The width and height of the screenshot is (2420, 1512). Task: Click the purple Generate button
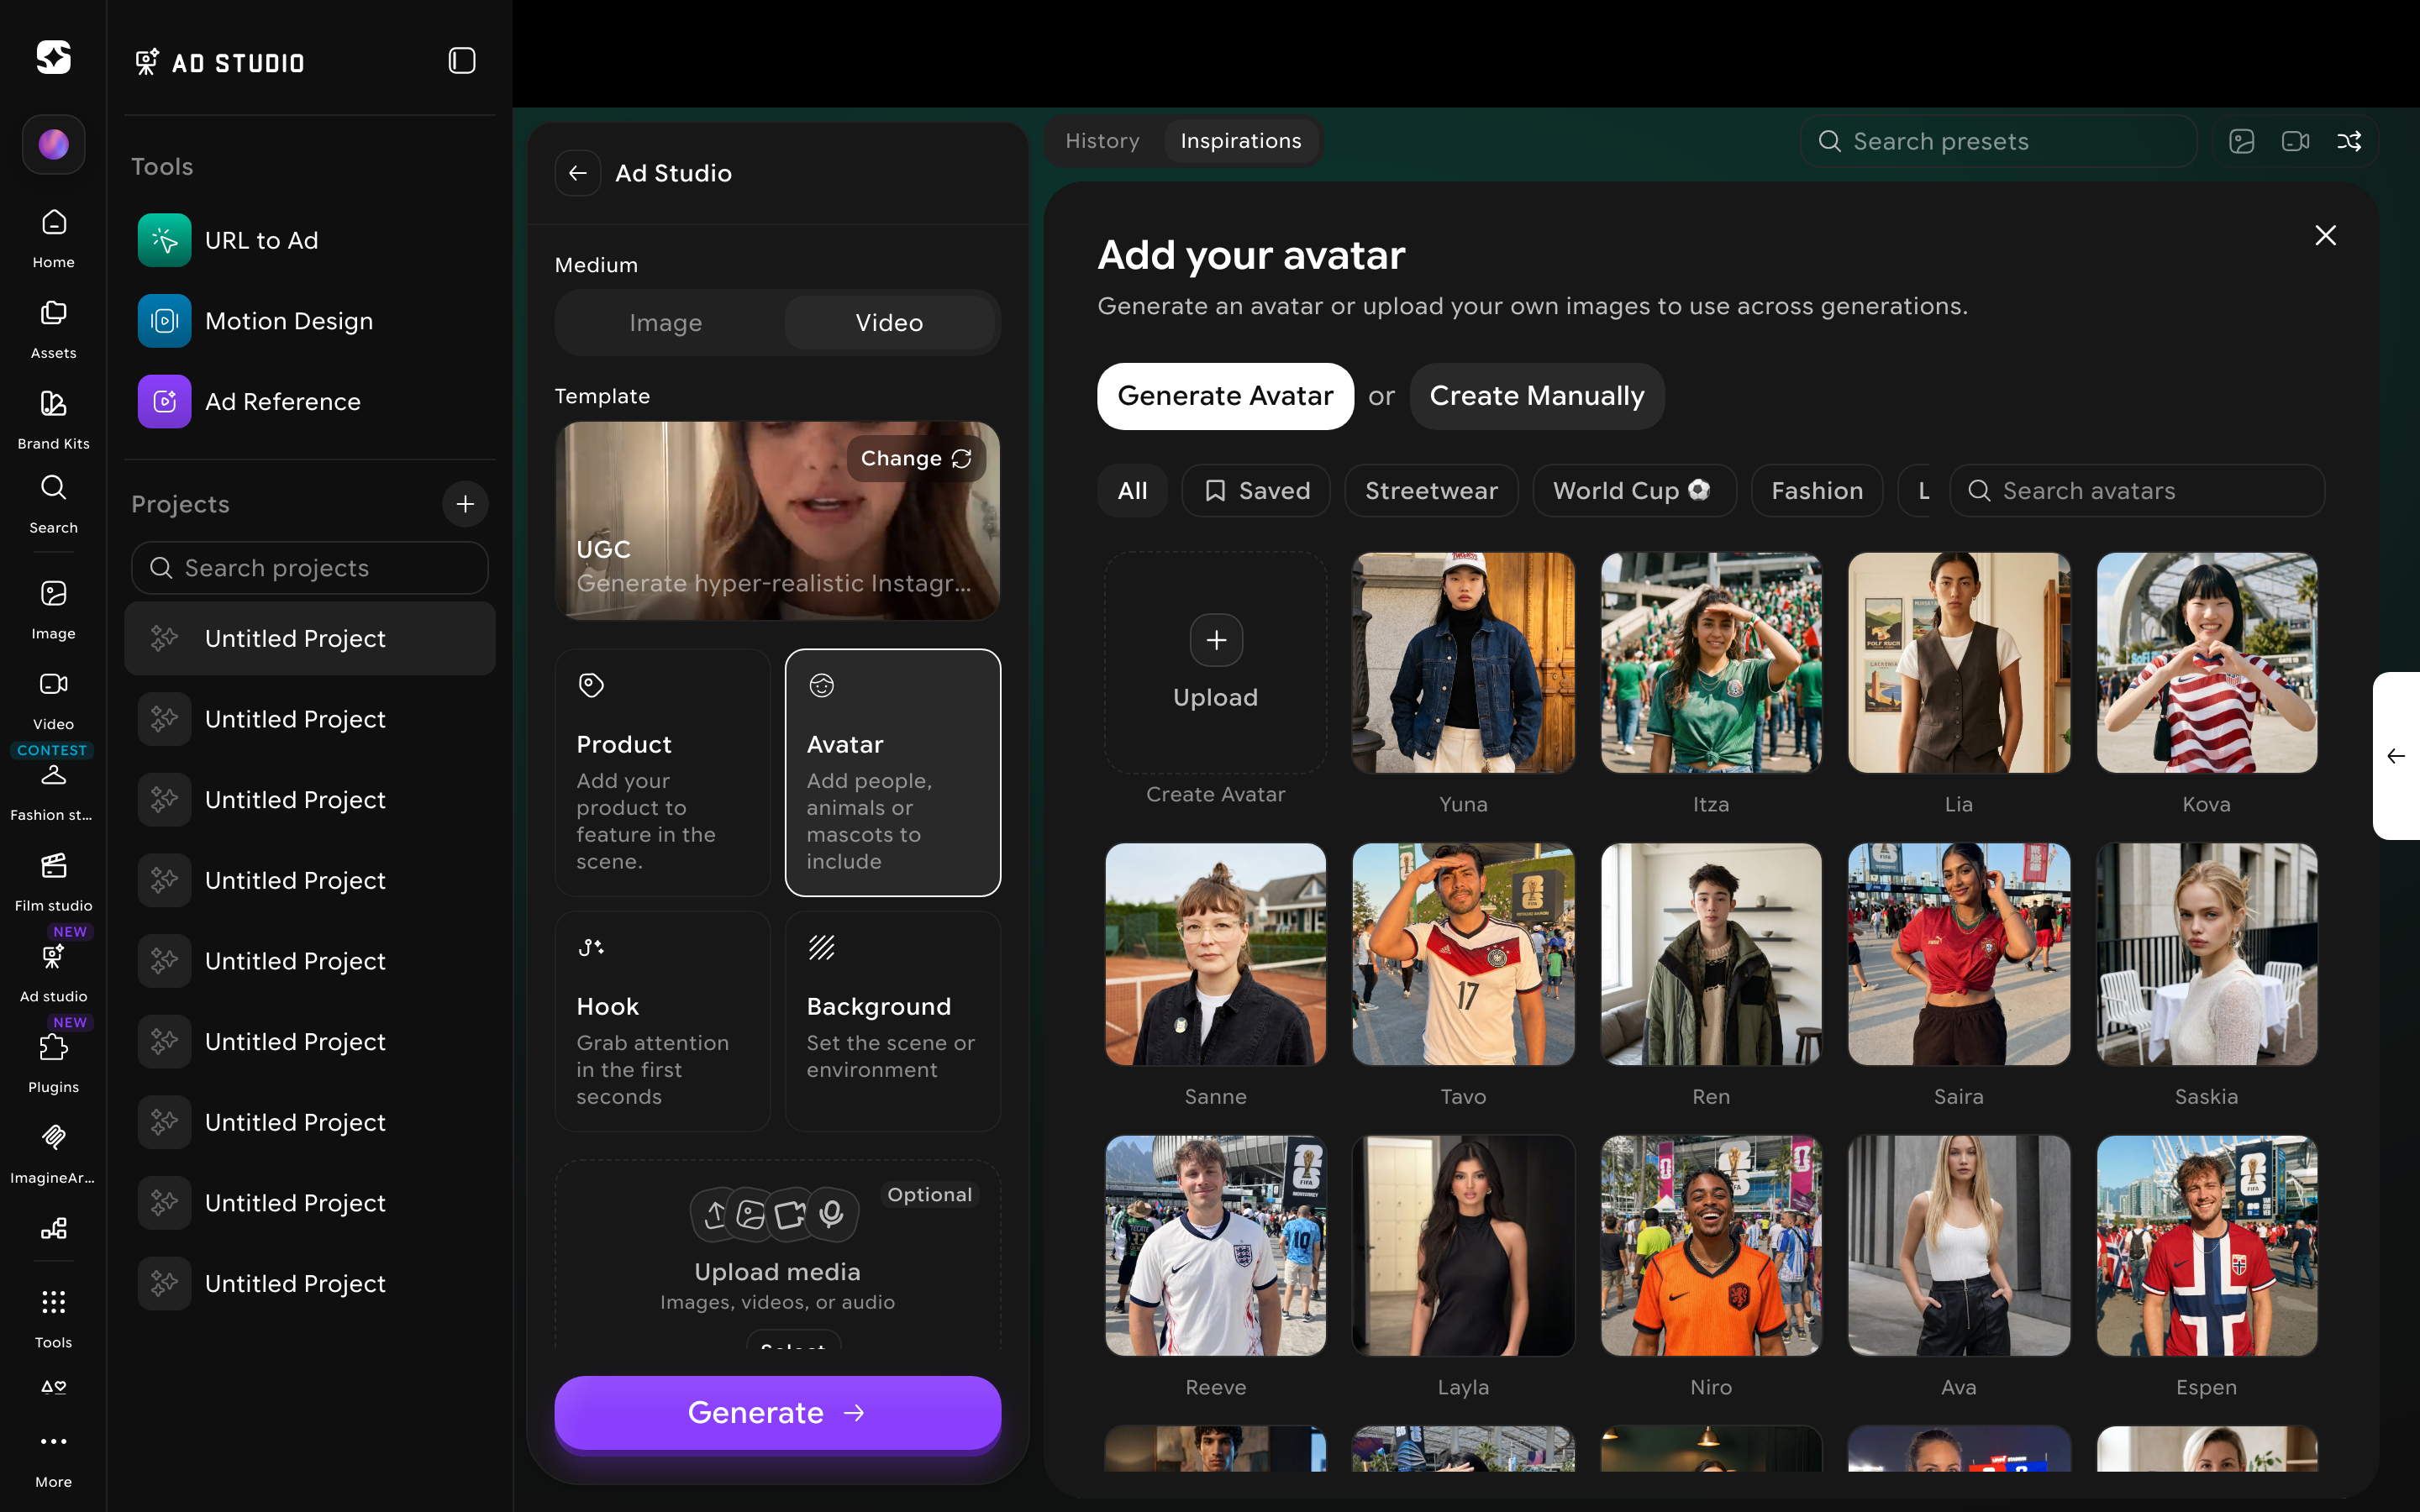pos(777,1412)
